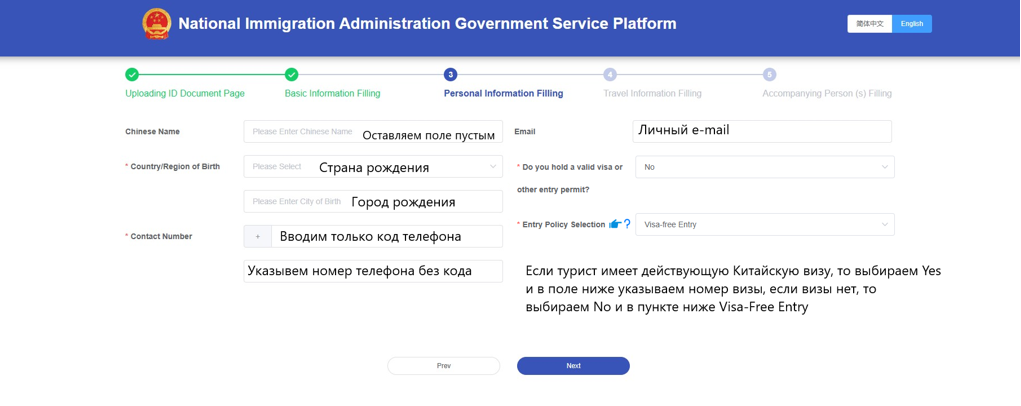Click the national emblem logo in the header
1021x406 pixels.
pos(157,24)
